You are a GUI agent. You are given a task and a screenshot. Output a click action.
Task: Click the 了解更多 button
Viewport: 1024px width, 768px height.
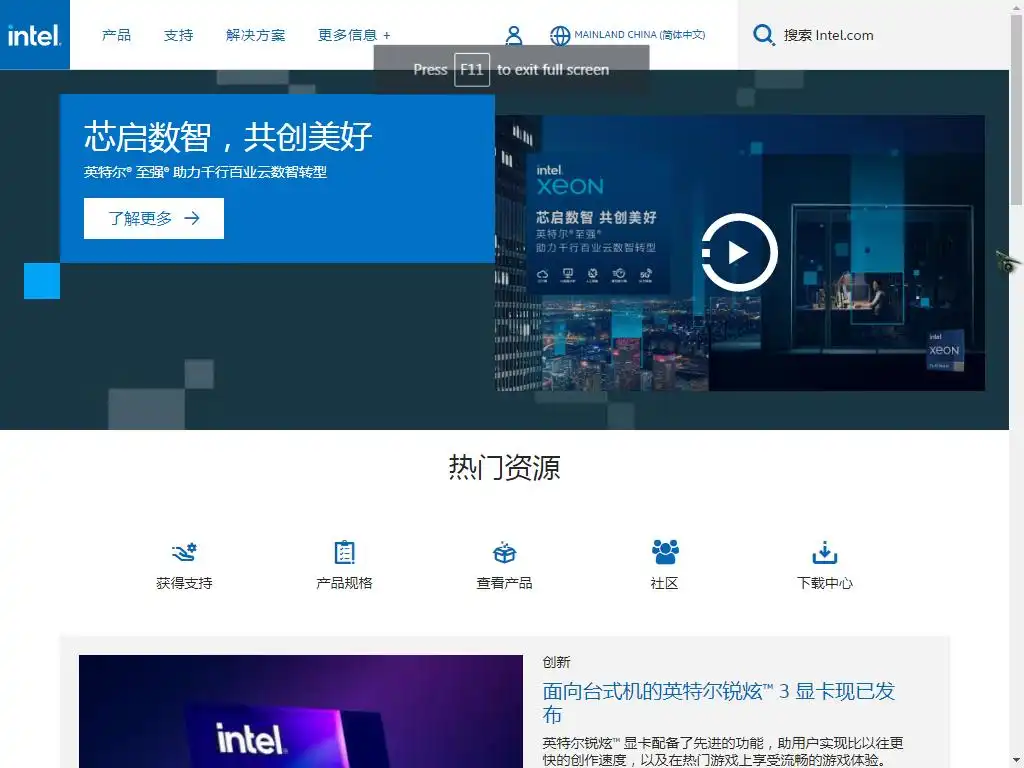click(x=153, y=218)
